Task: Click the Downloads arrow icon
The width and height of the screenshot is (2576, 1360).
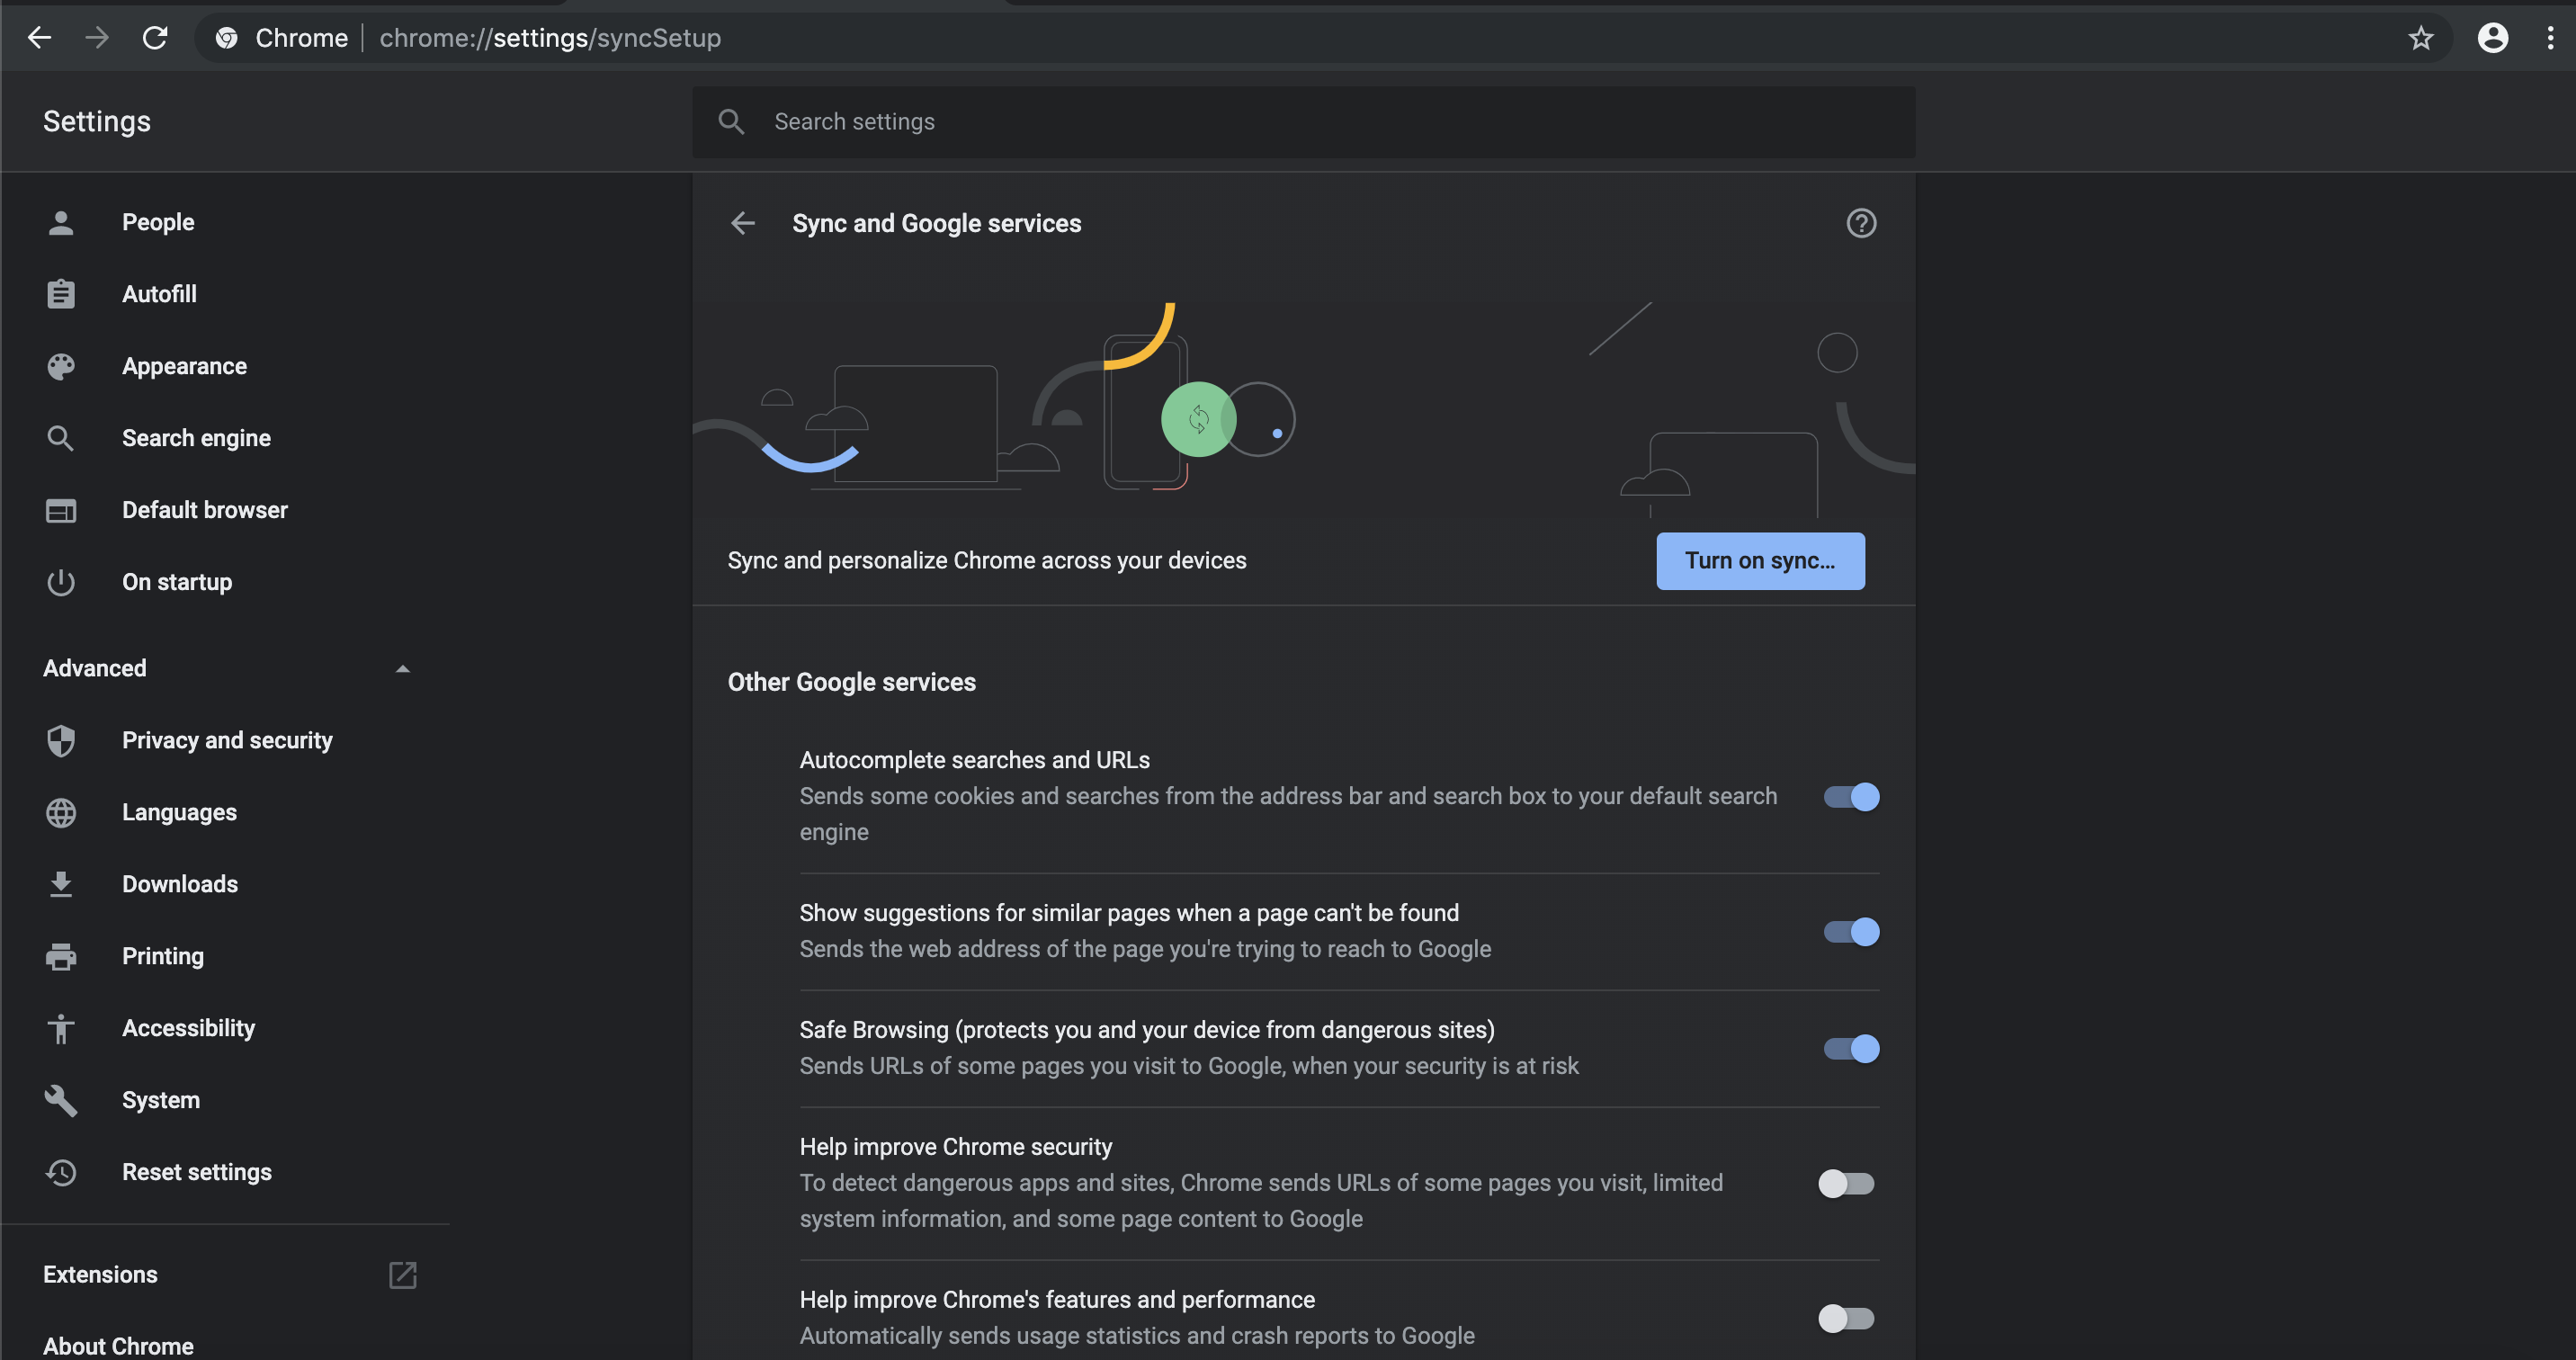Action: tap(61, 884)
